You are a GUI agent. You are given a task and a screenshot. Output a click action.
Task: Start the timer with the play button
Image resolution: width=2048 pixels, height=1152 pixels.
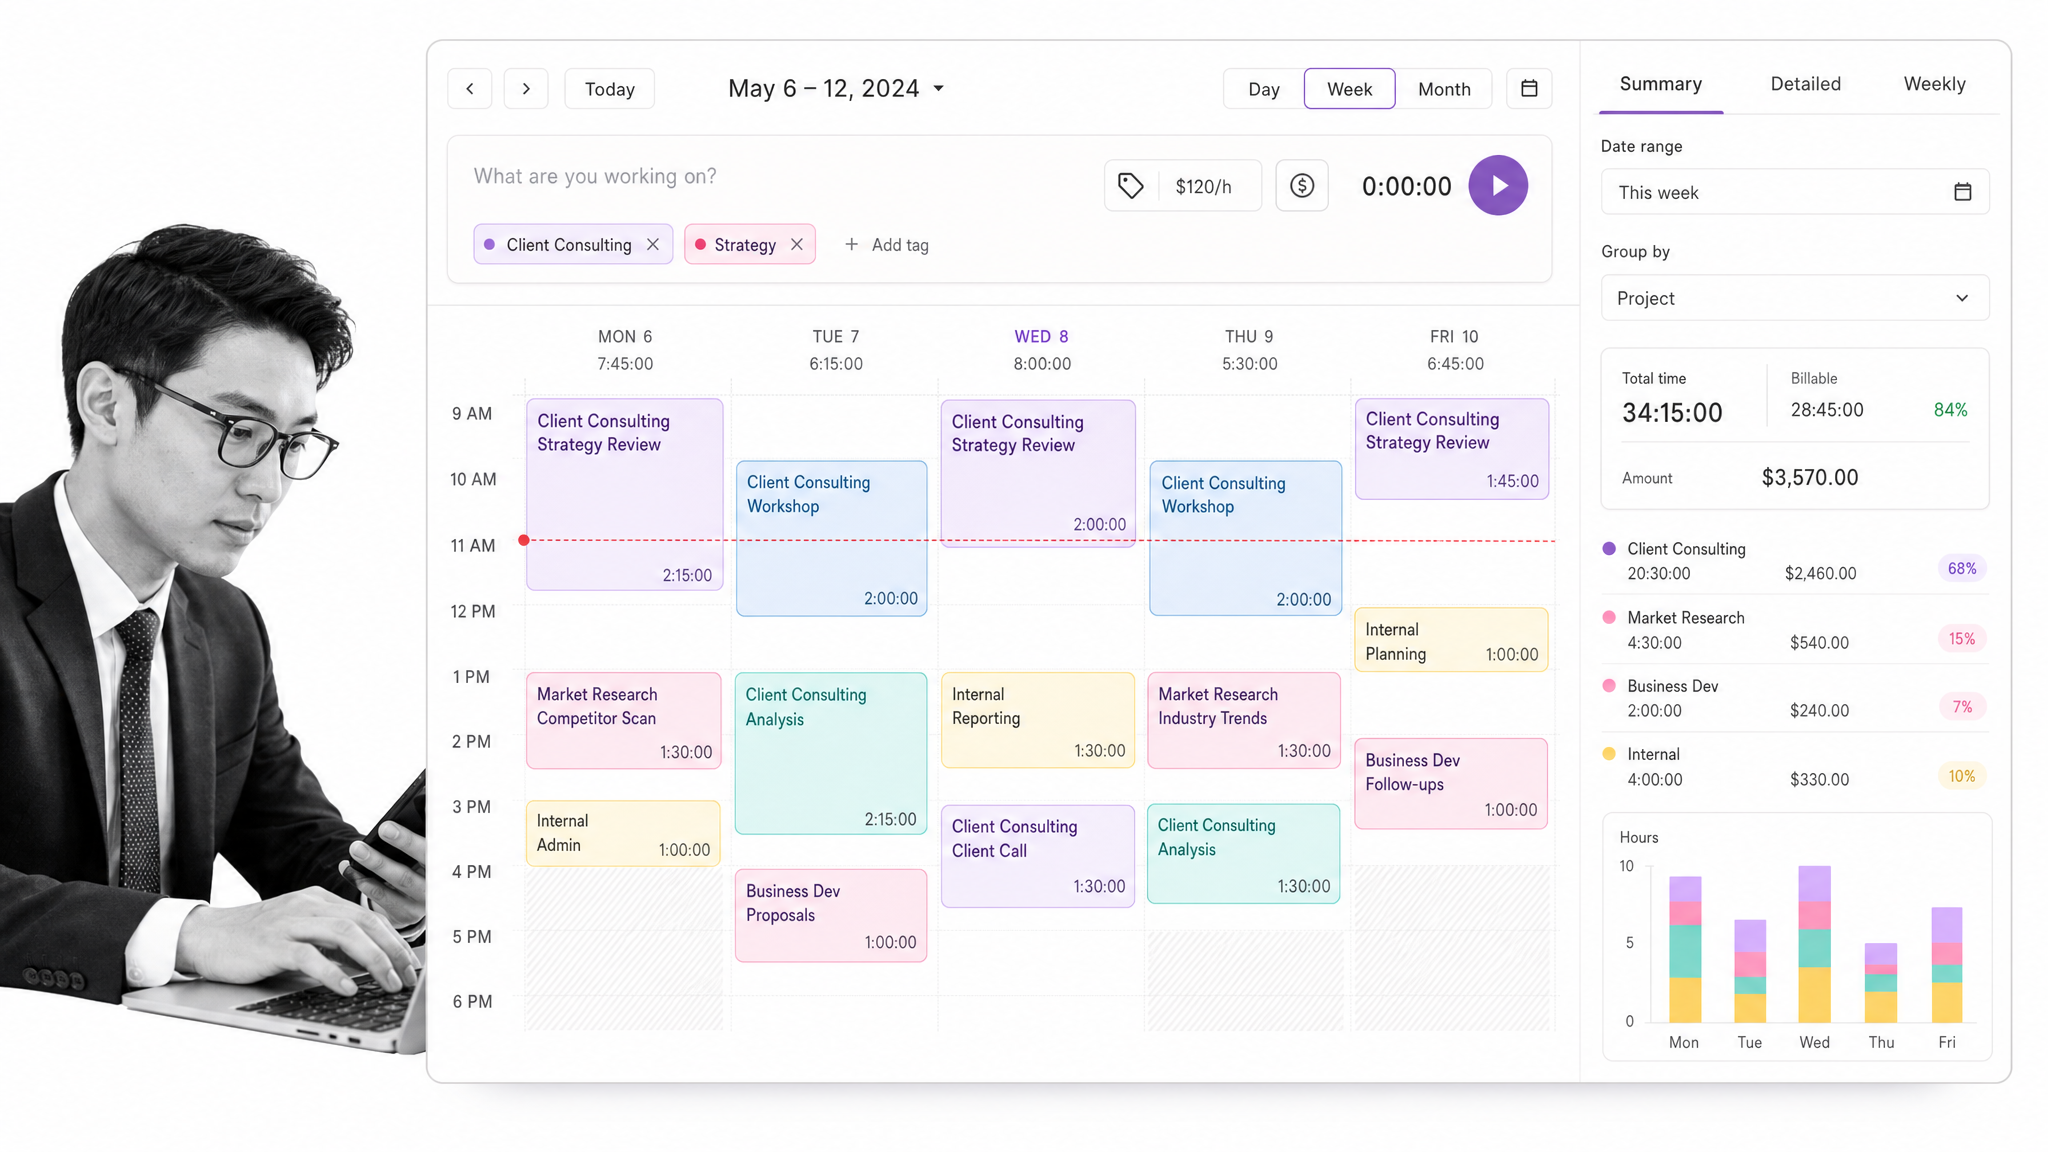(1498, 185)
